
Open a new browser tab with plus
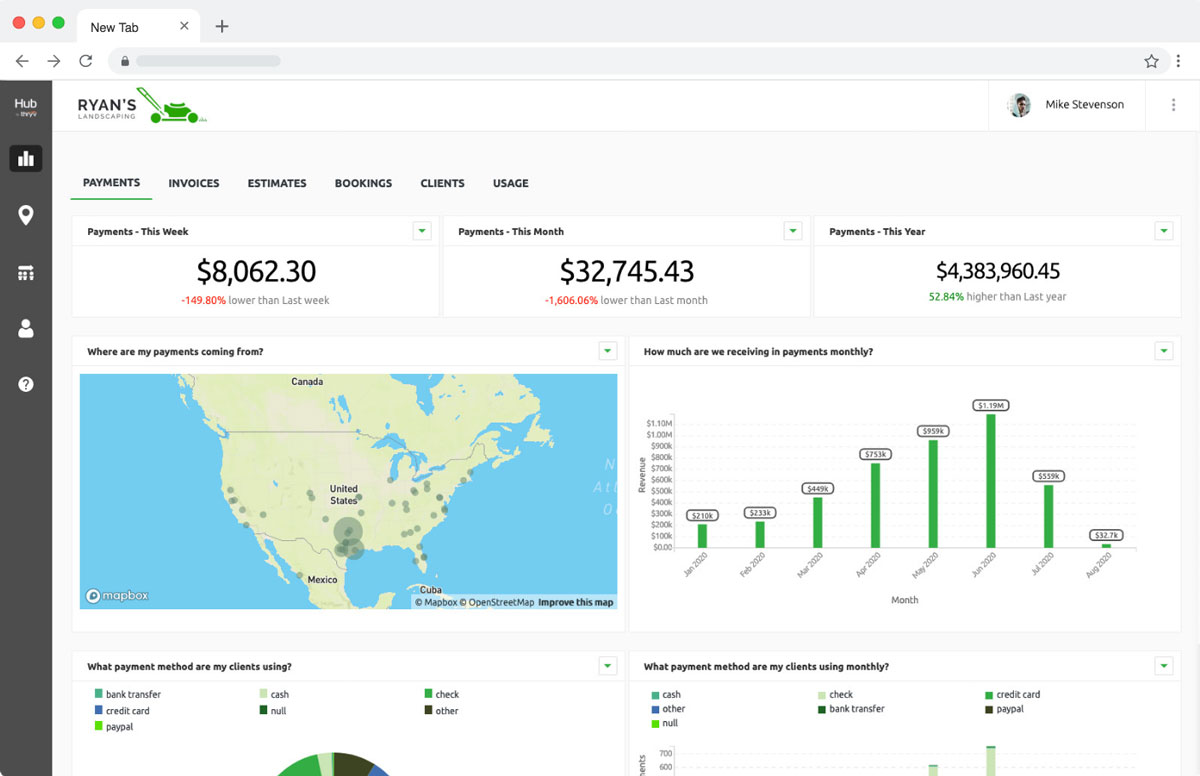pyautogui.click(x=222, y=26)
